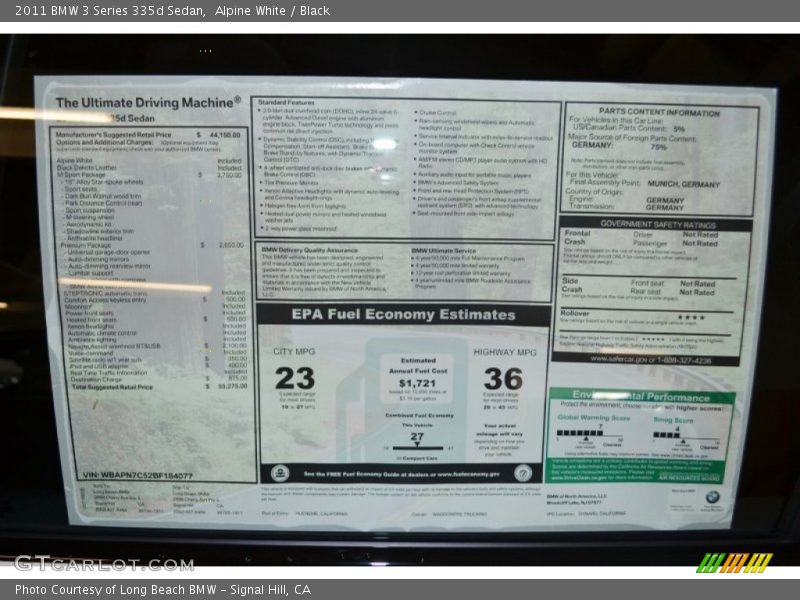Click the 'EPA Fuel Economy Estimates' banner
The width and height of the screenshot is (800, 600).
click(x=403, y=315)
